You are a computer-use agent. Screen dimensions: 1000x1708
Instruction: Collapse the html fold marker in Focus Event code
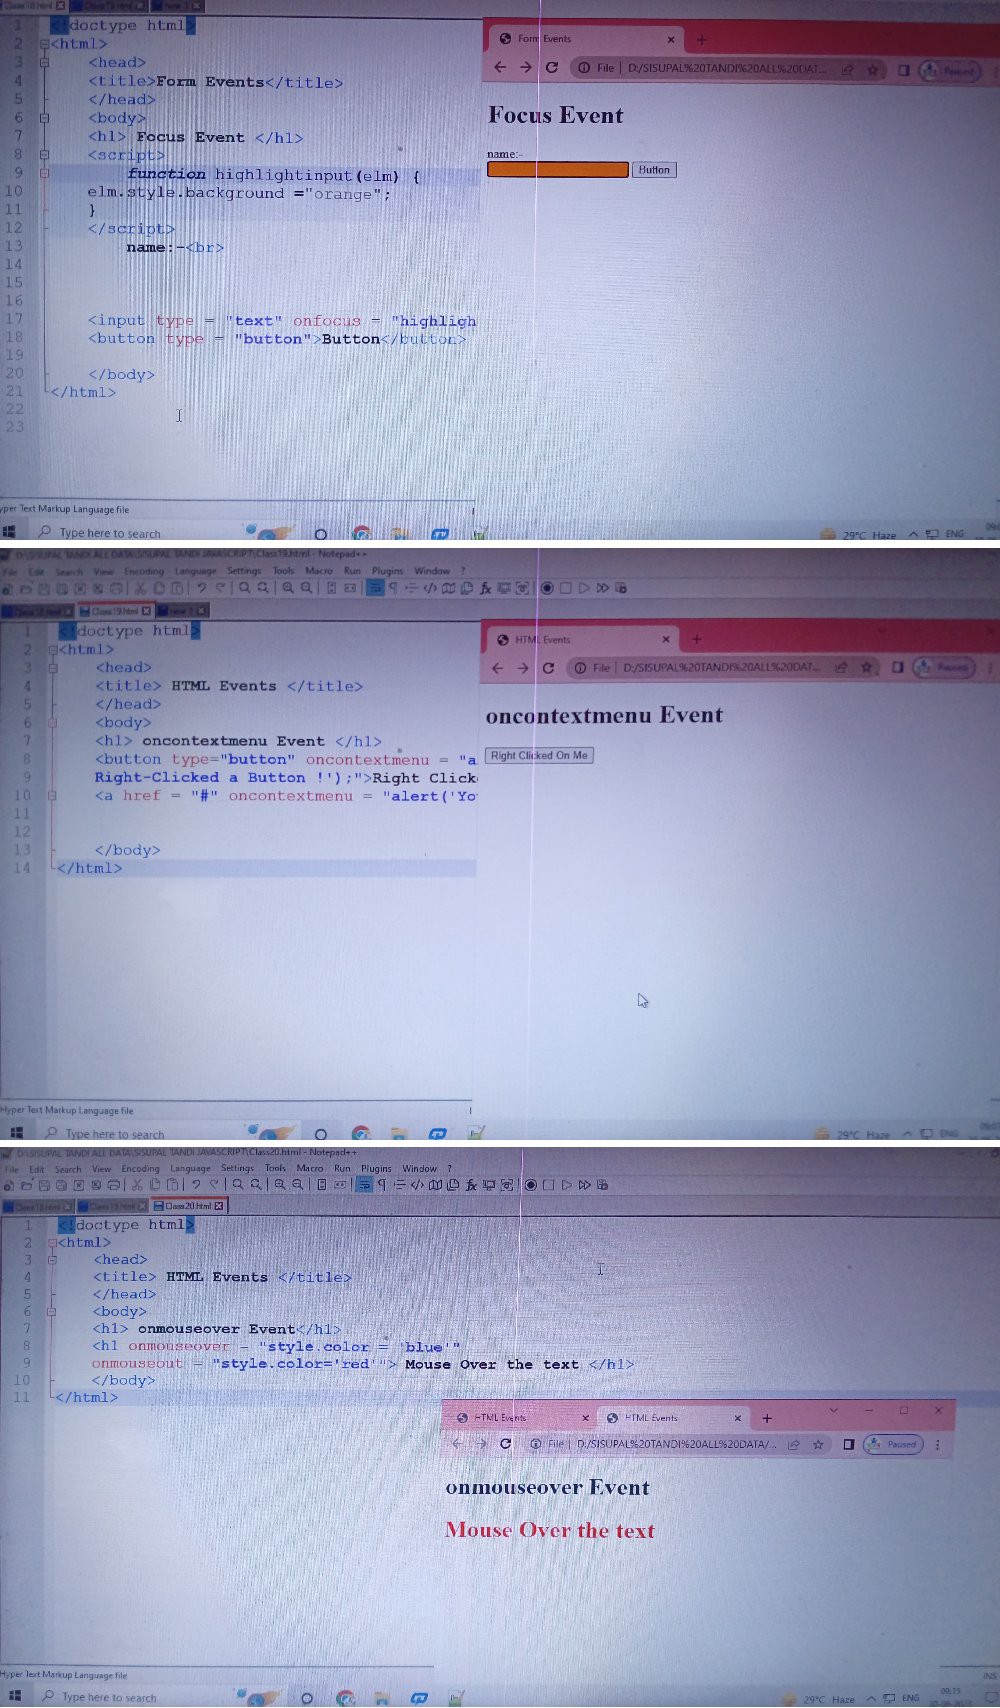(44, 44)
